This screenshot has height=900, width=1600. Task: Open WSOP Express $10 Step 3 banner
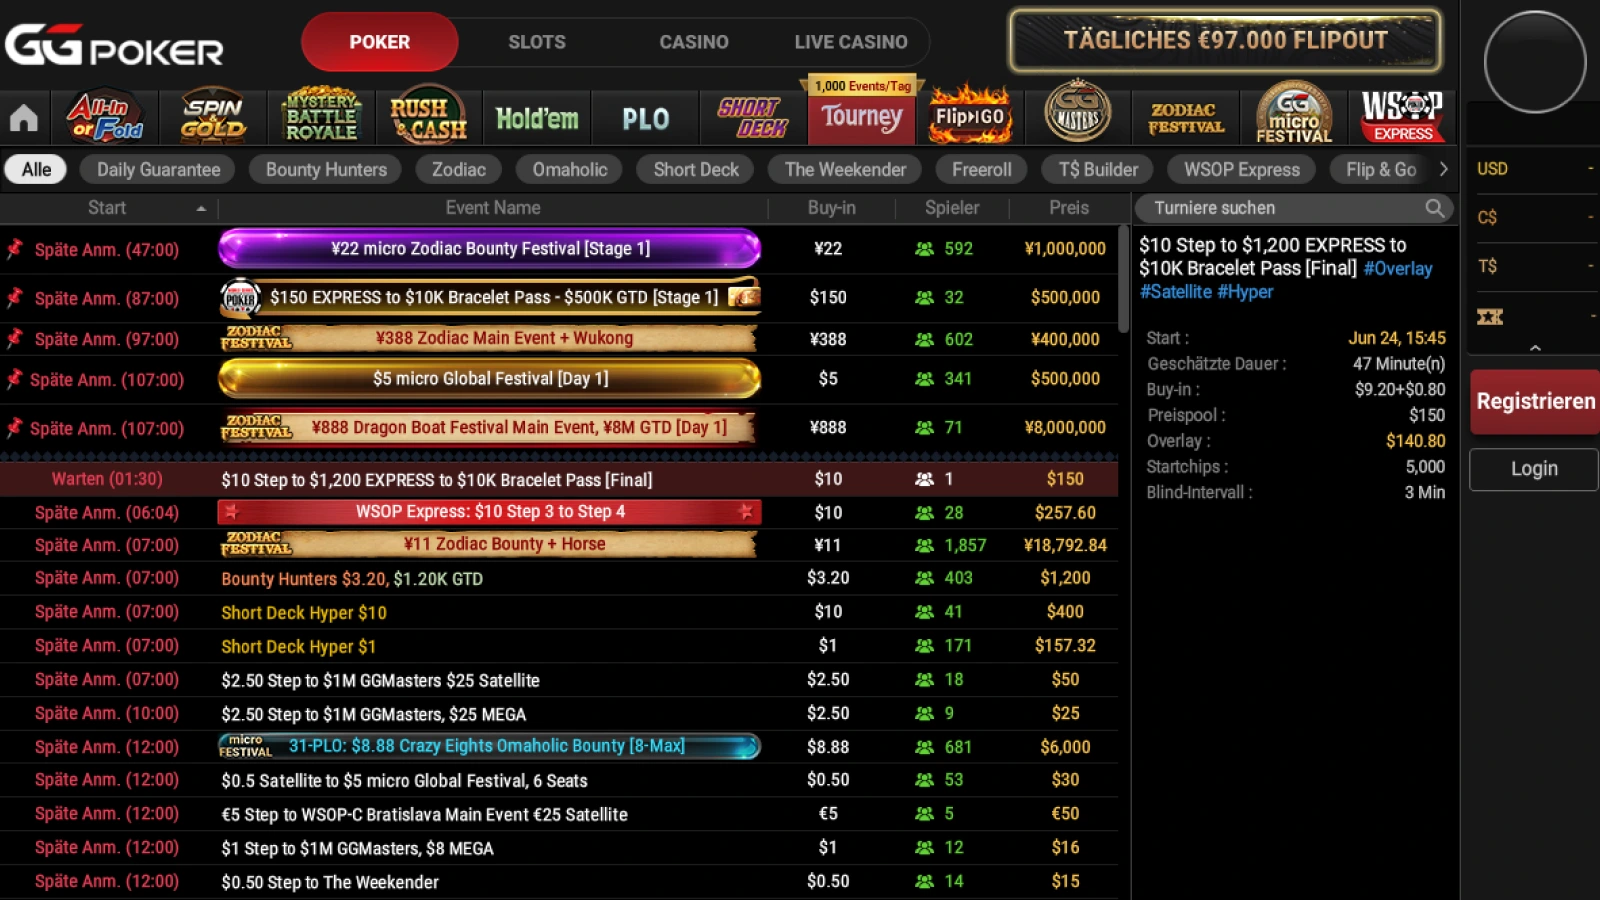490,512
